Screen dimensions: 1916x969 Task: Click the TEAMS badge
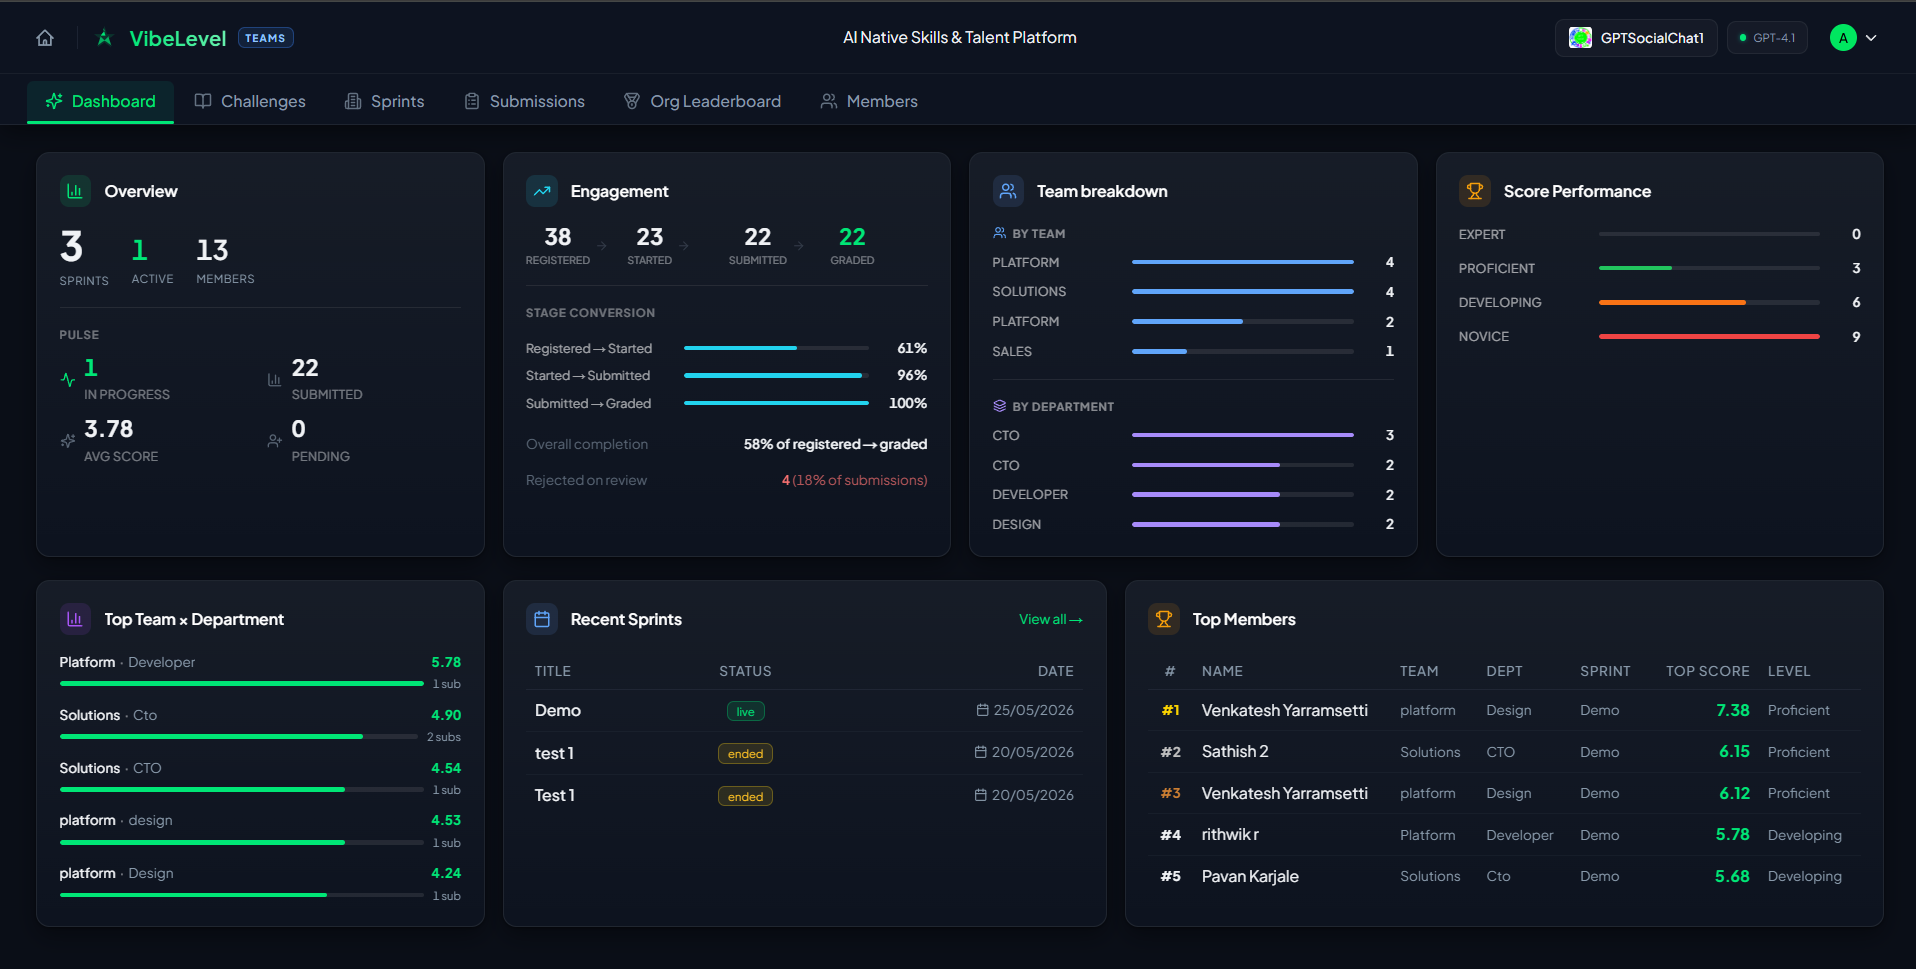[265, 38]
